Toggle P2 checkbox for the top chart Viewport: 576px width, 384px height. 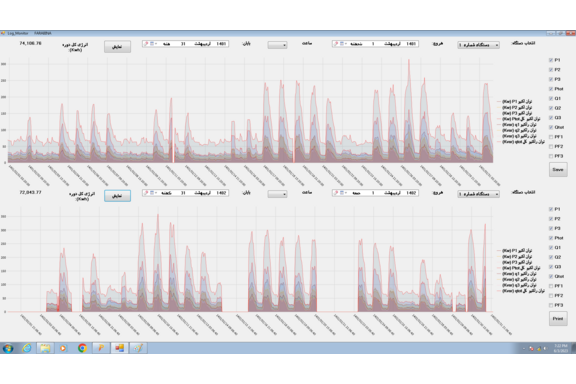(x=551, y=69)
